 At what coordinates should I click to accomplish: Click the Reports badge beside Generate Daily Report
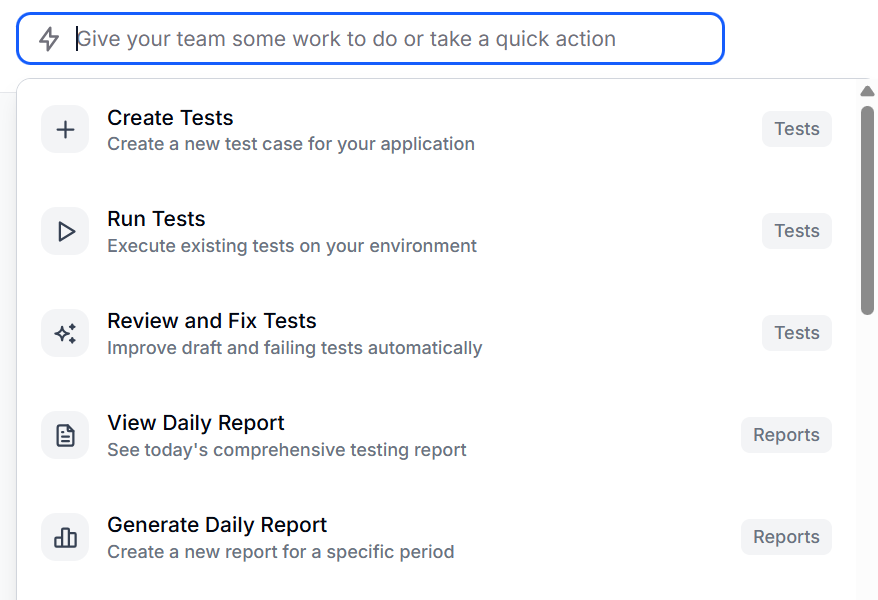click(x=786, y=537)
